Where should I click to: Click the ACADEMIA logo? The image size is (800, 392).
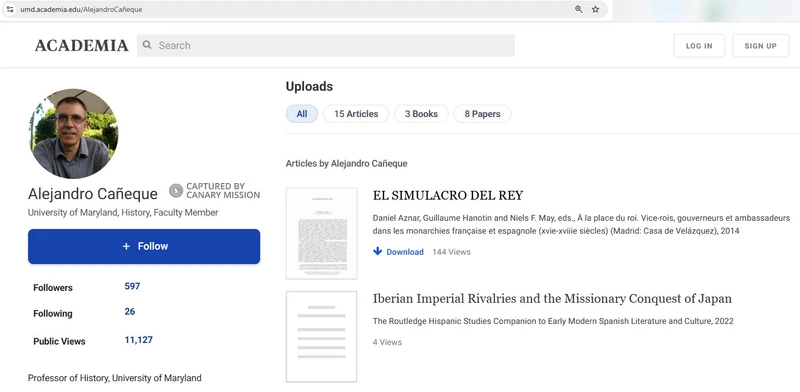tap(82, 45)
